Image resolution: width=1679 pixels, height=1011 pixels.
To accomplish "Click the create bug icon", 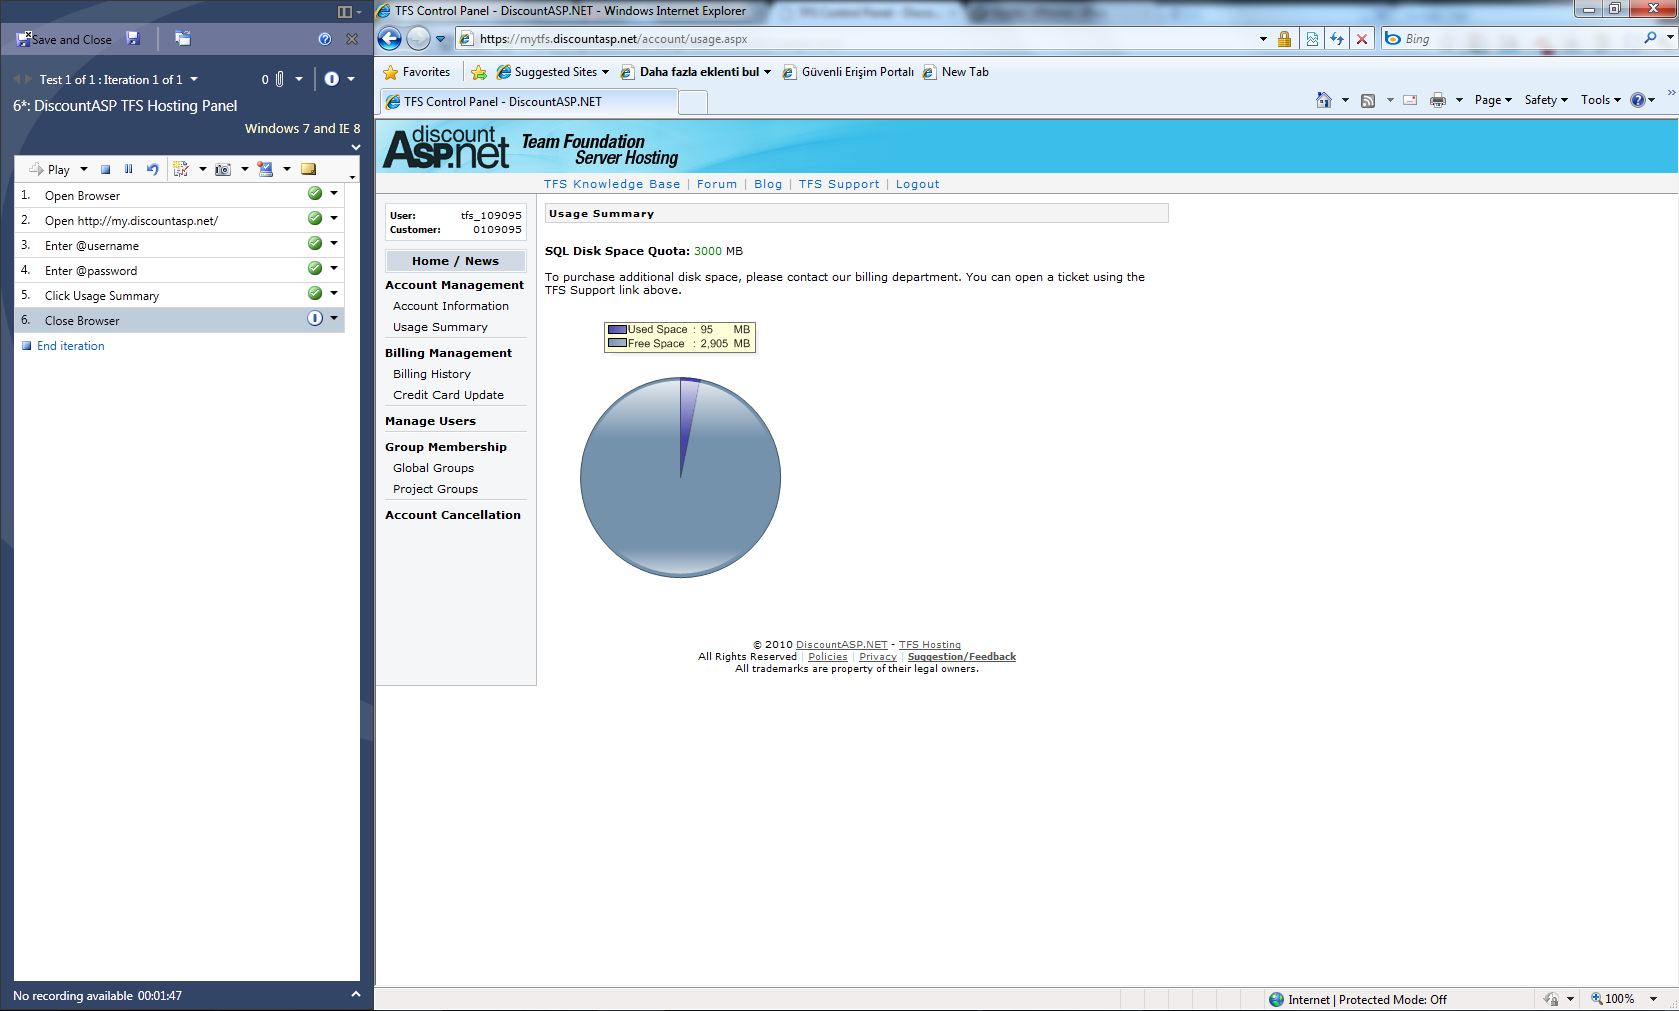I will click(181, 169).
